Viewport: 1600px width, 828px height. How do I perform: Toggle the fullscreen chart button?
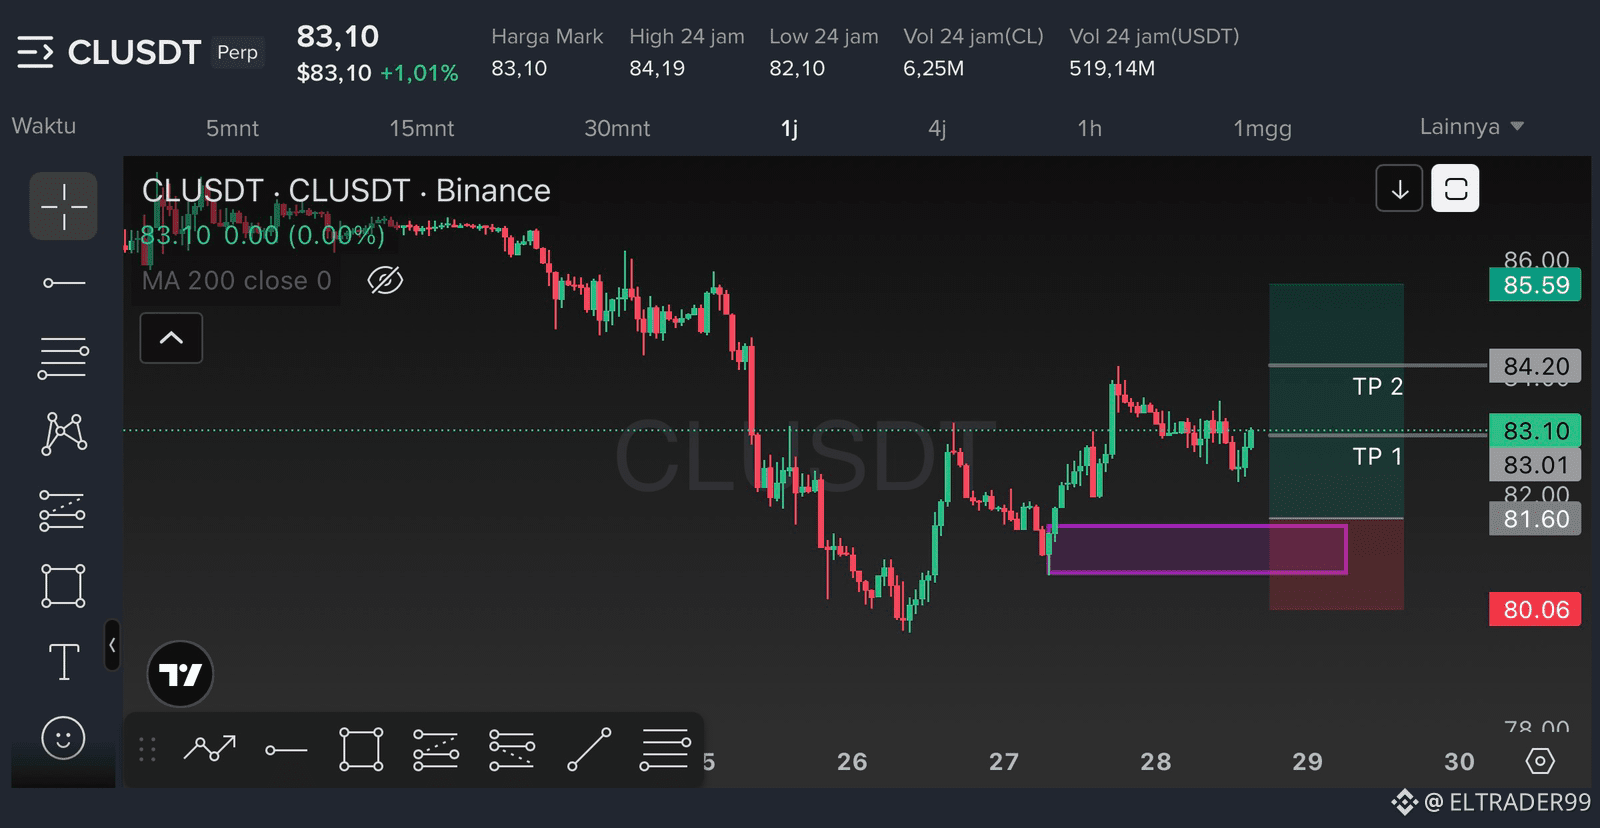[1455, 189]
